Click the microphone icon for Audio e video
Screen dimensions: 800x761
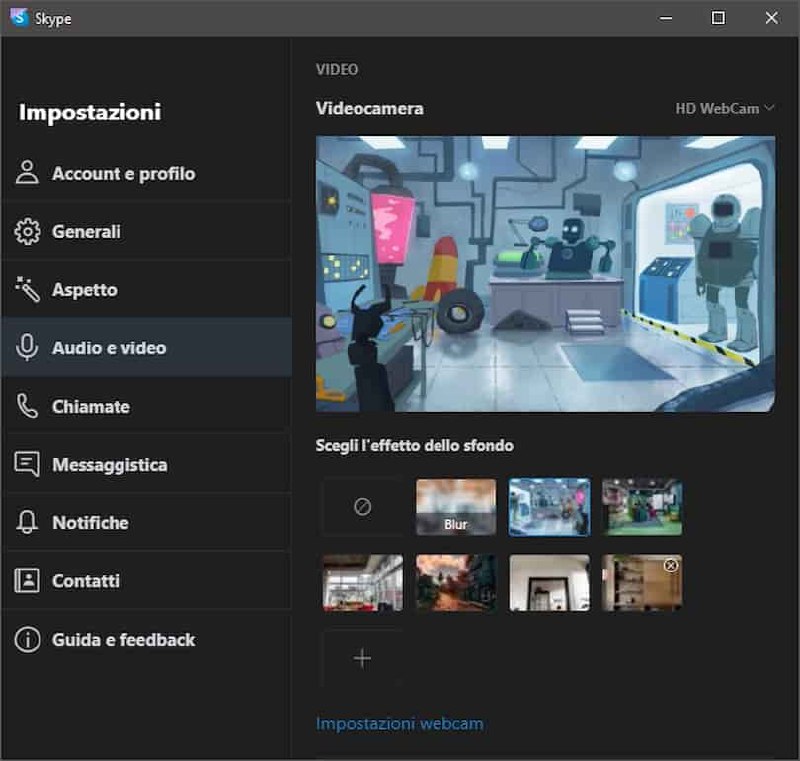pos(27,347)
